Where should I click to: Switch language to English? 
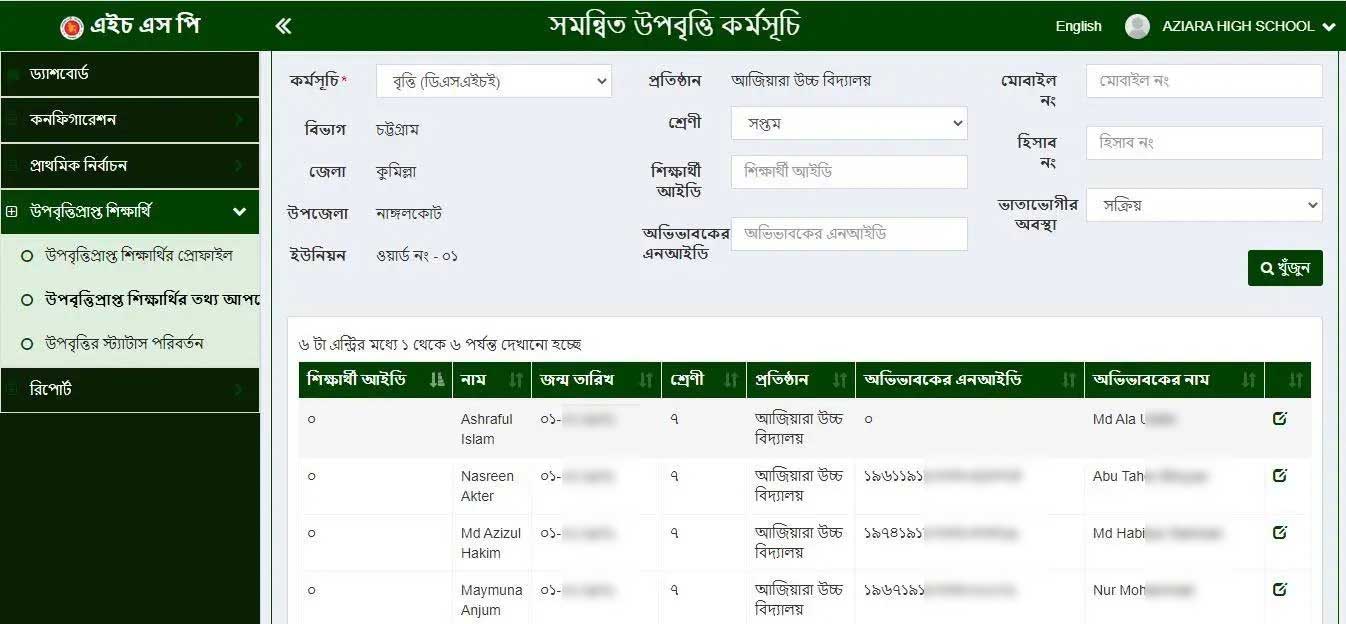[x=1078, y=26]
